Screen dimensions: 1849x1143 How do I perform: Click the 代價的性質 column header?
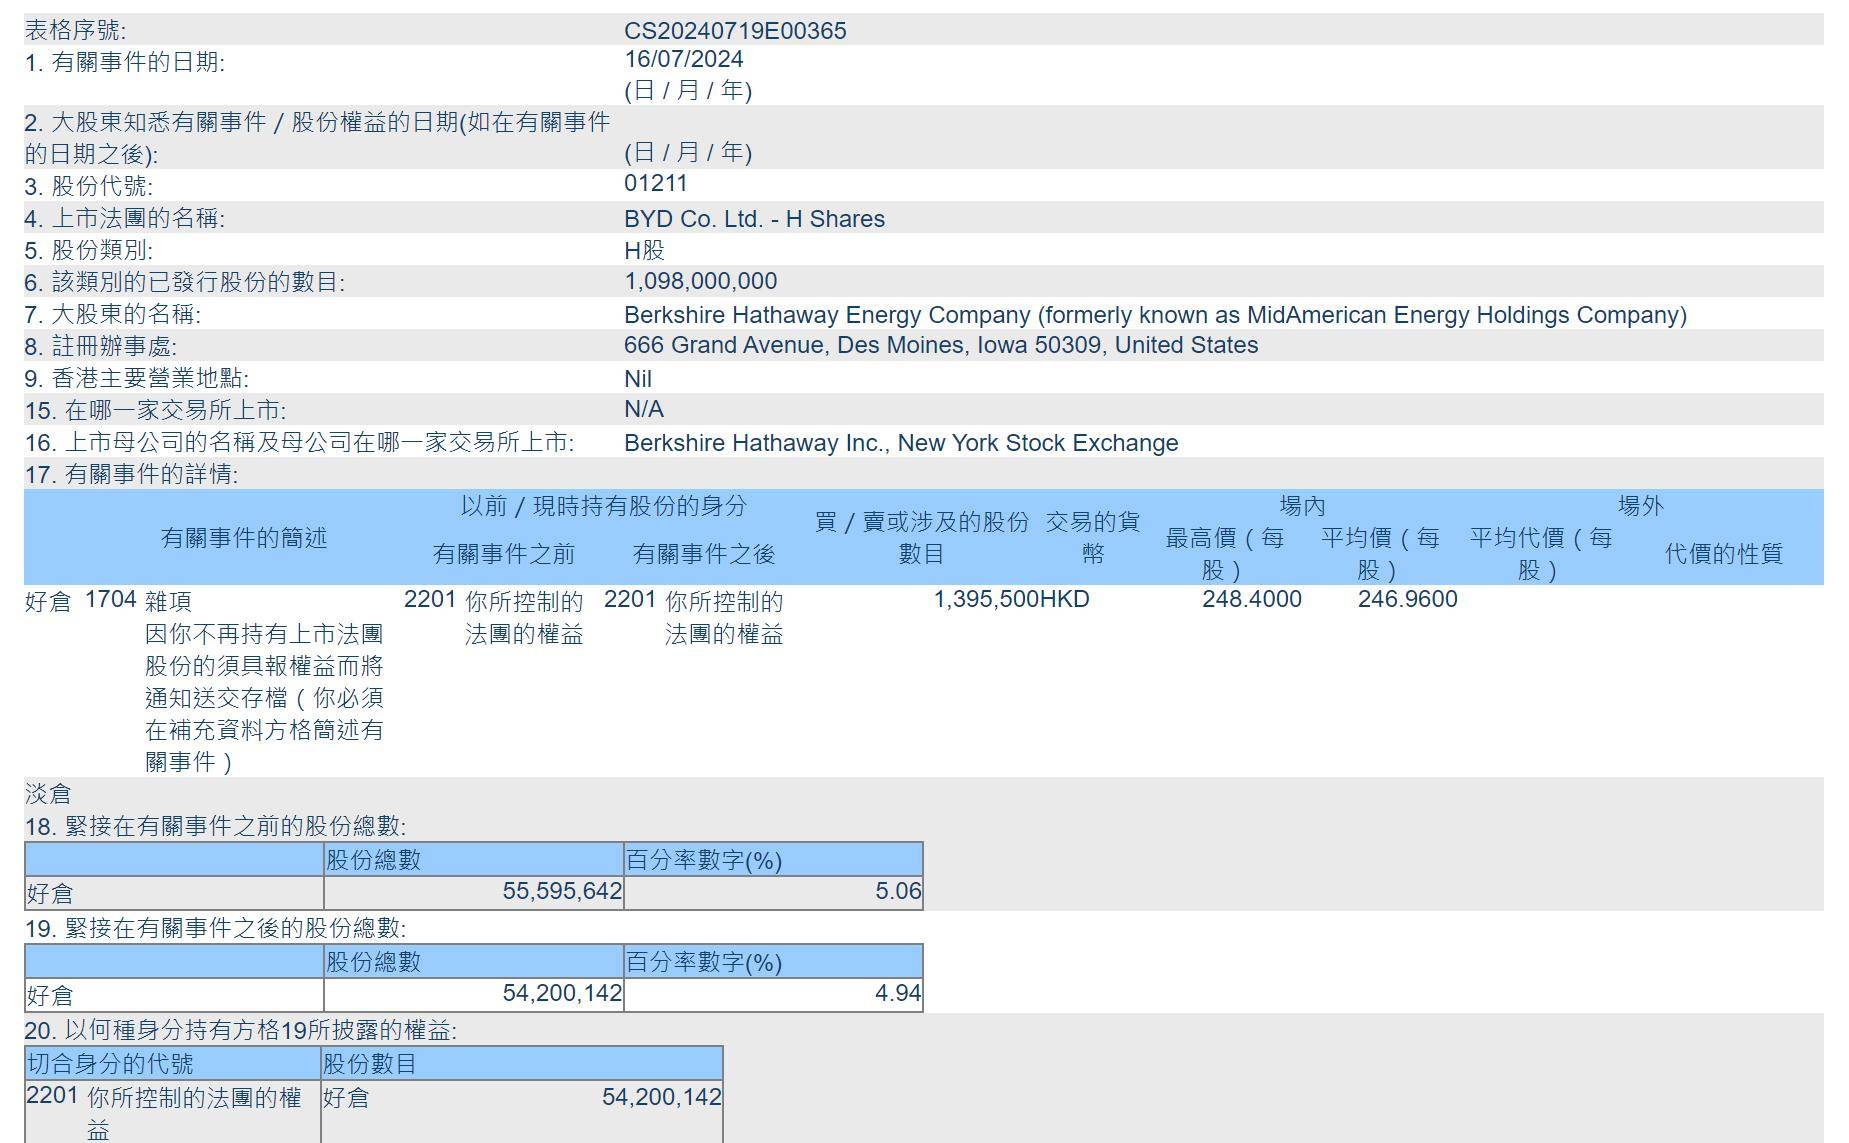(x=1723, y=554)
